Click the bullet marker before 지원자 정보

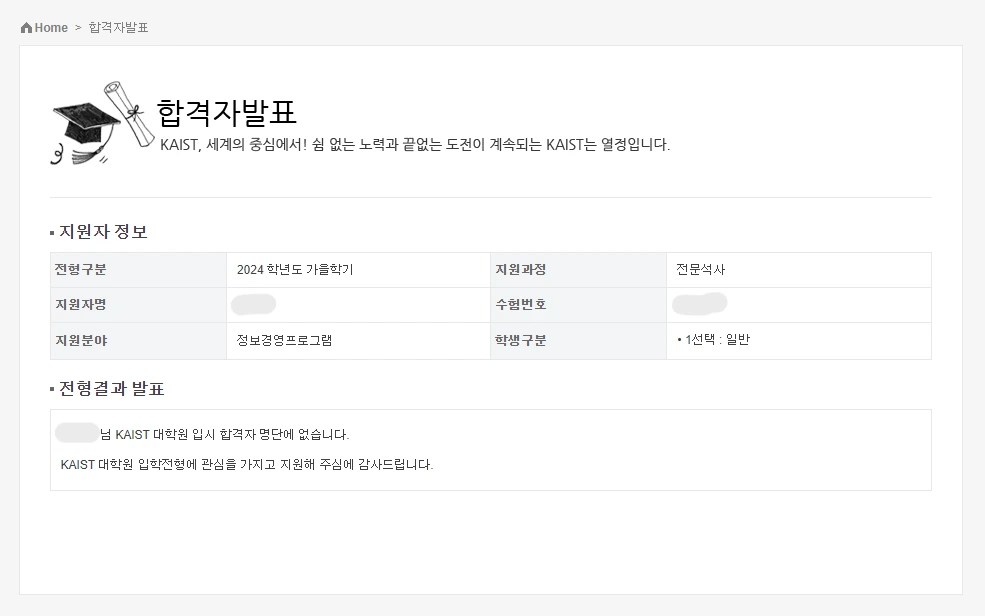click(x=49, y=231)
